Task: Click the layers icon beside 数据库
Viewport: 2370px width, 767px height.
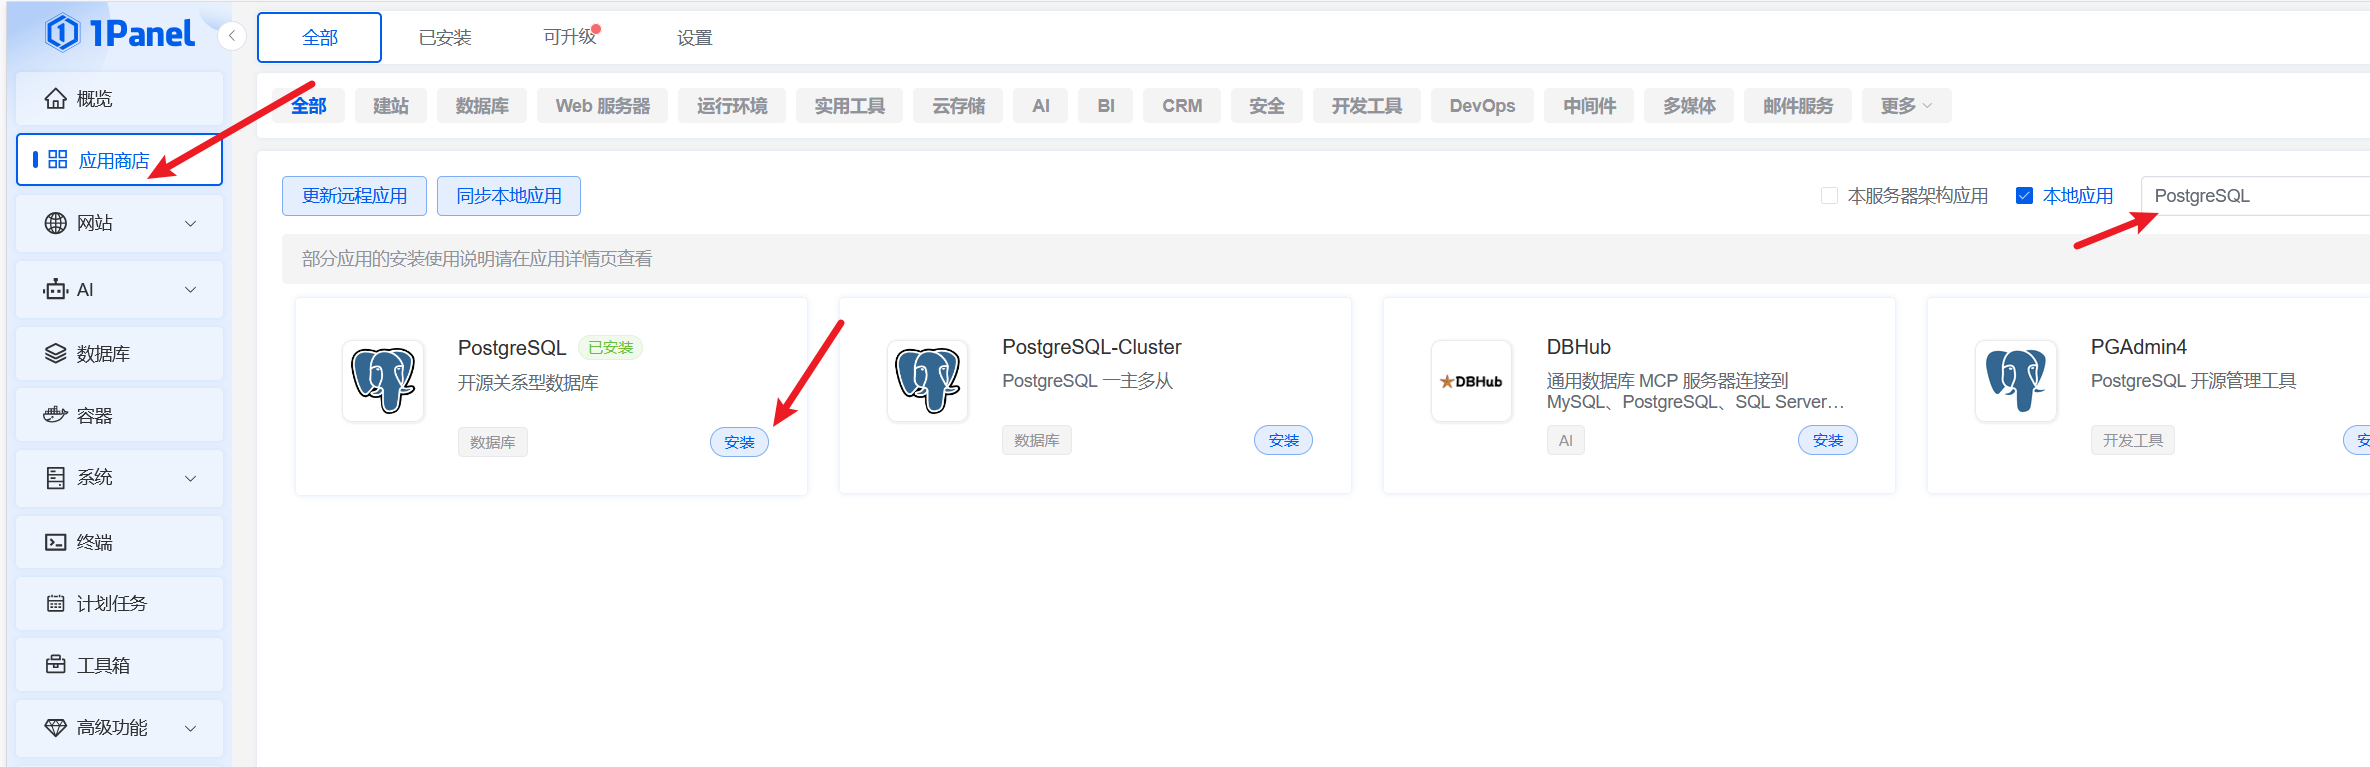Action: click(x=56, y=354)
